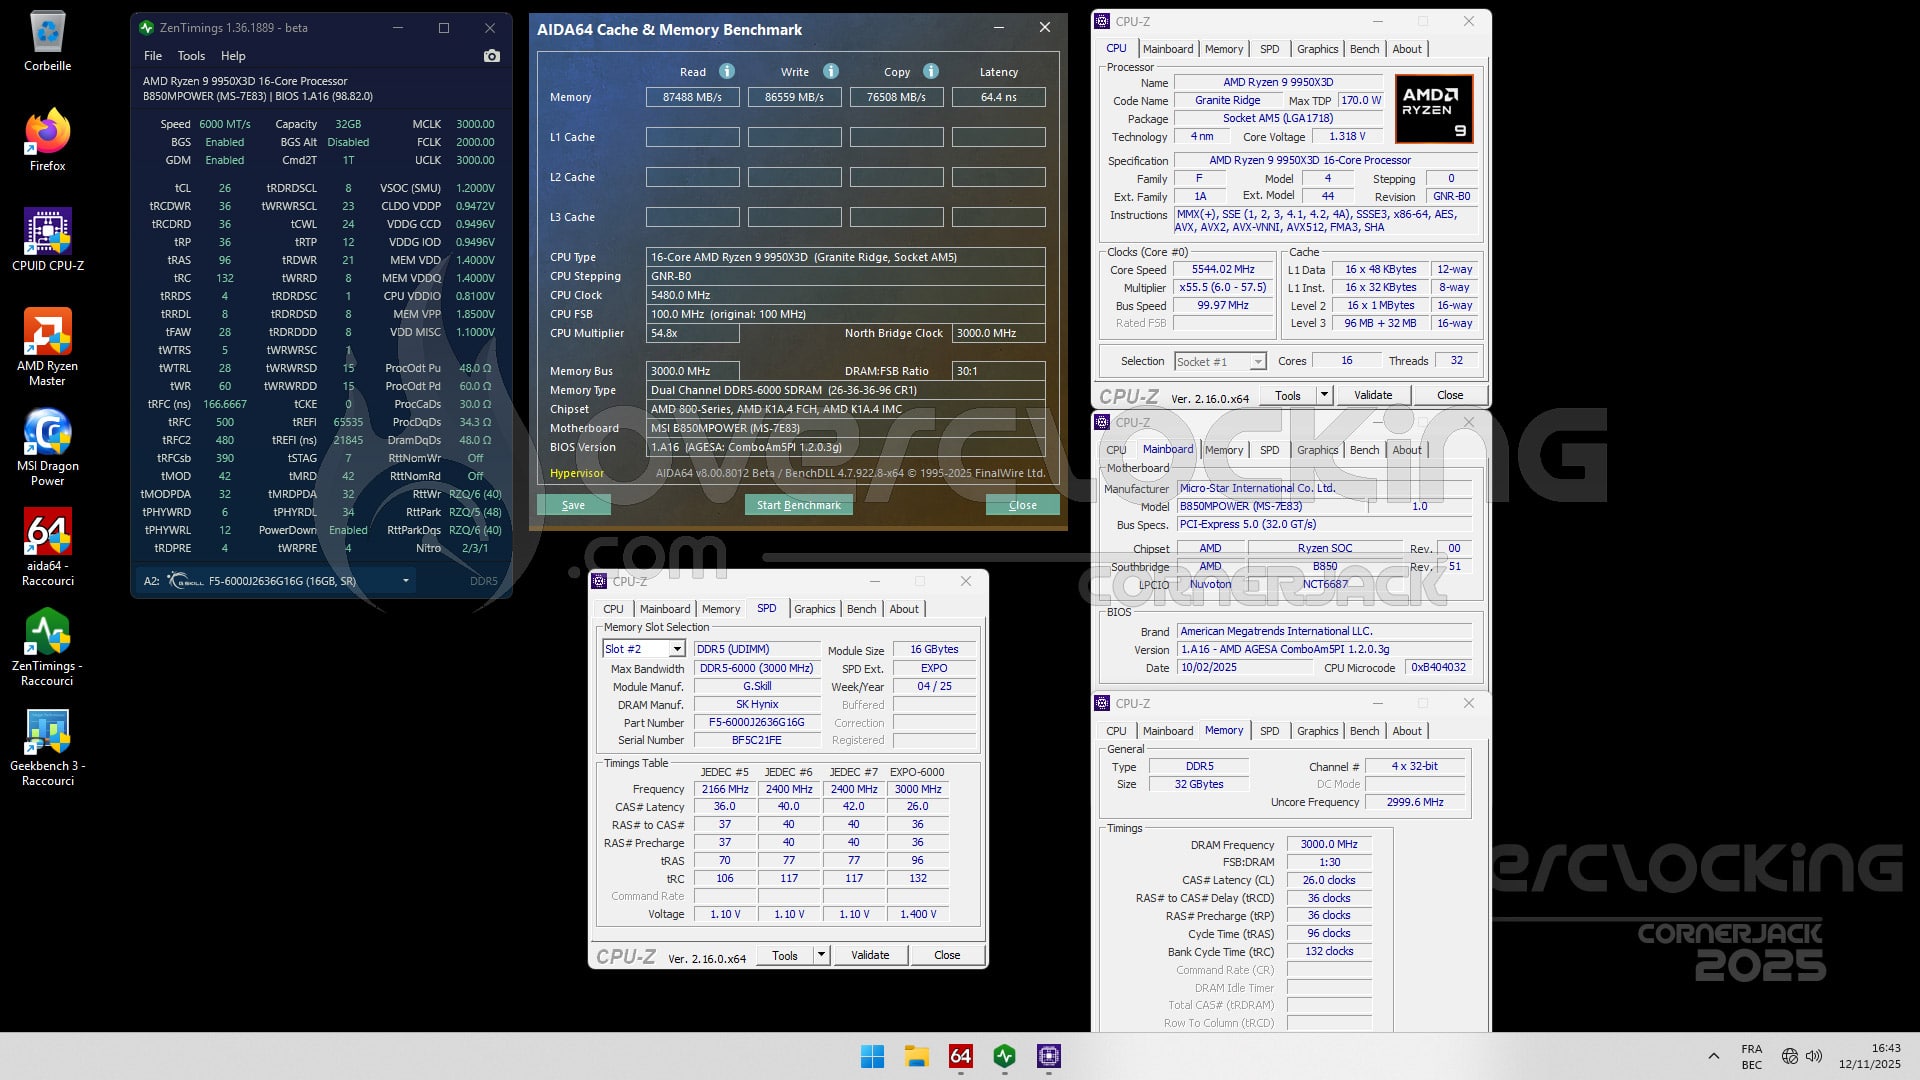Click Validate in the CPU-Z SPD window
This screenshot has height=1080, width=1920.
870,955
